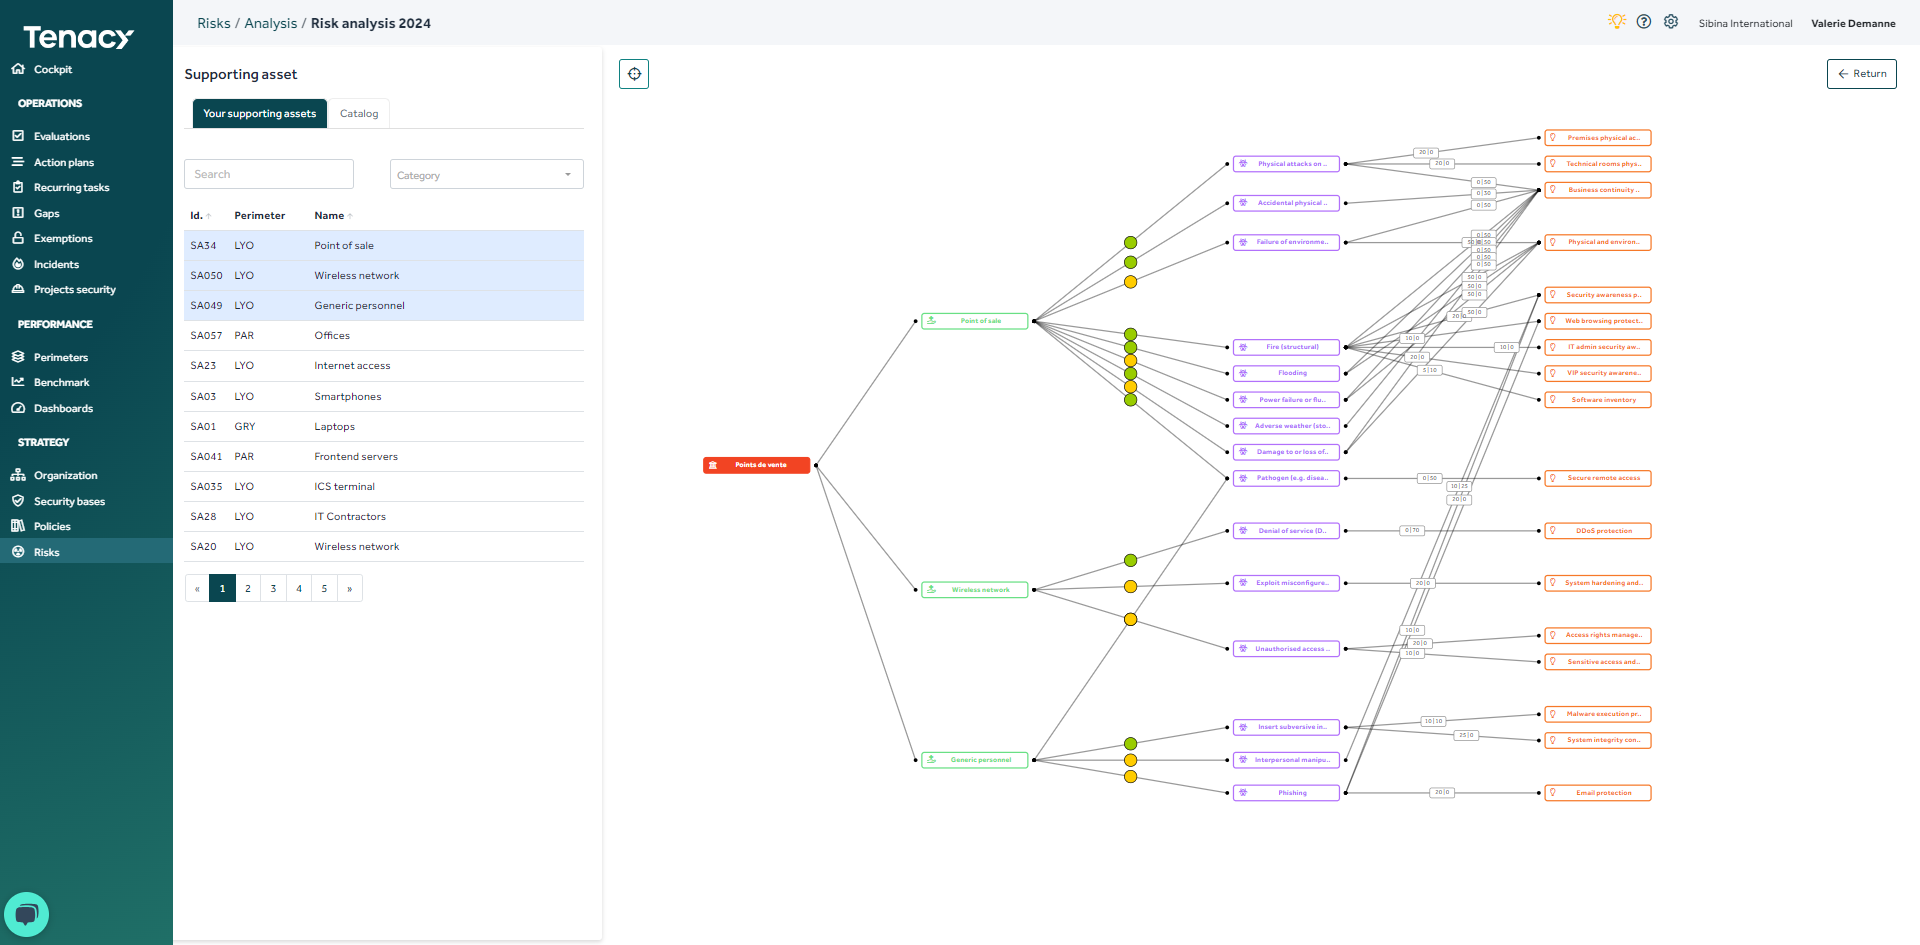The image size is (1920, 945).
Task: Open the Category dropdown
Action: [x=486, y=174]
